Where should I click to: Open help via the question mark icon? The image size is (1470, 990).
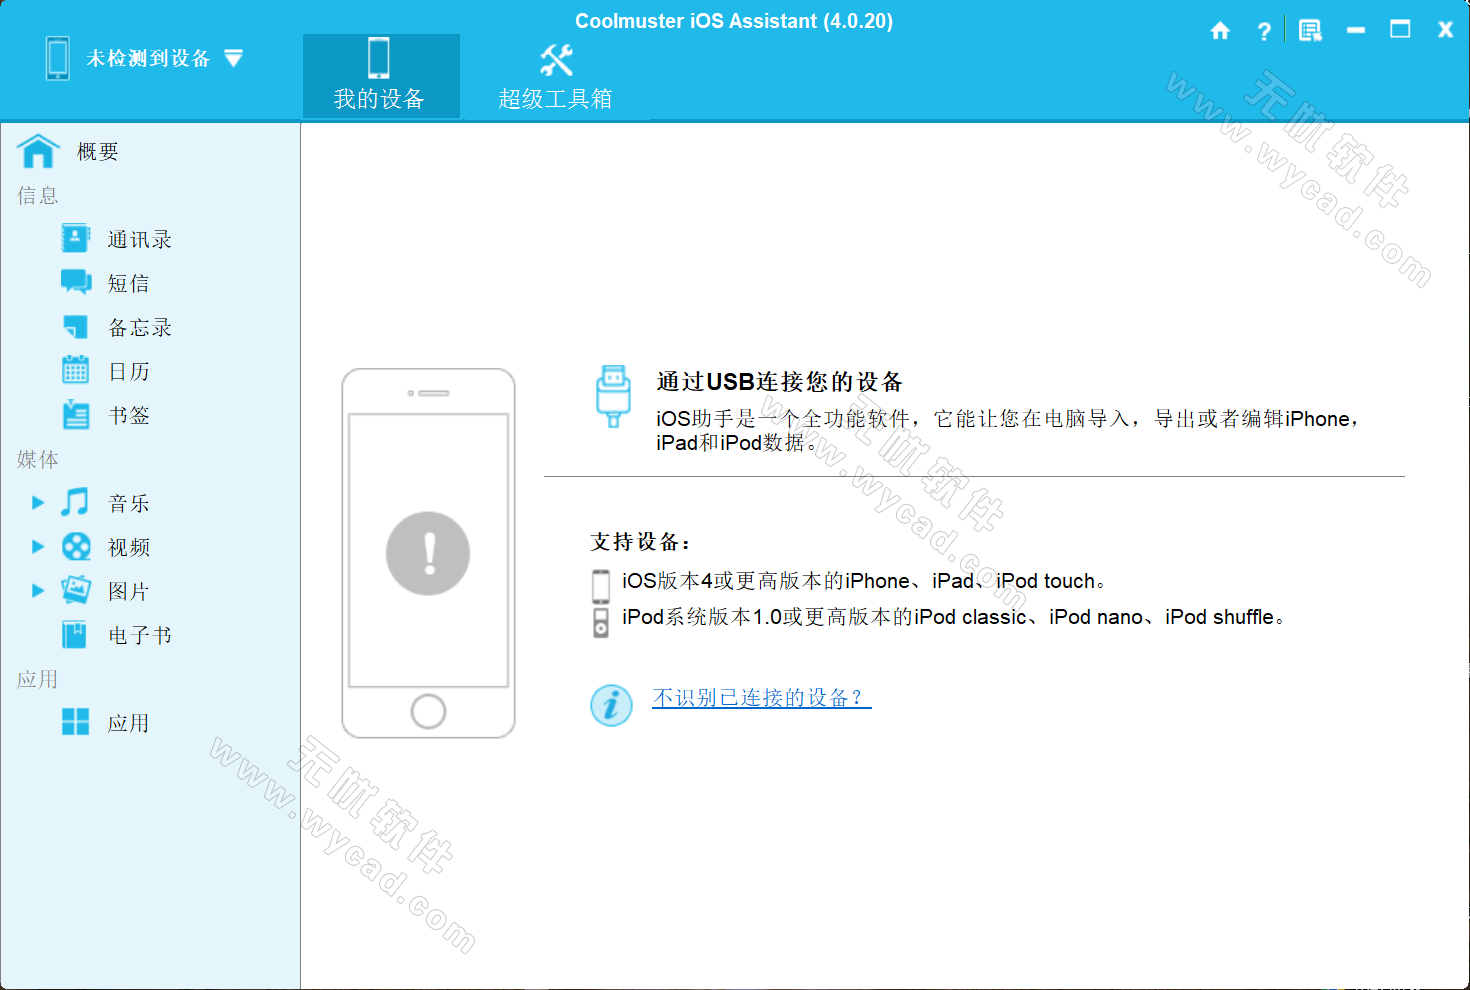(1264, 30)
